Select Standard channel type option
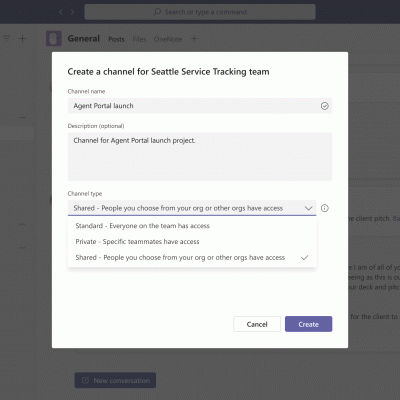This screenshot has height=400, width=400. (192, 226)
